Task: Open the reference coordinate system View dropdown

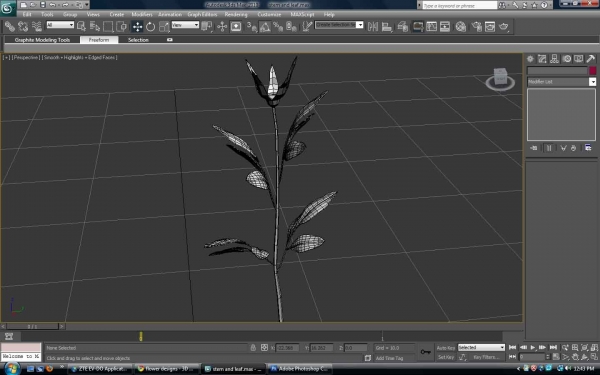Action: [x=185, y=25]
